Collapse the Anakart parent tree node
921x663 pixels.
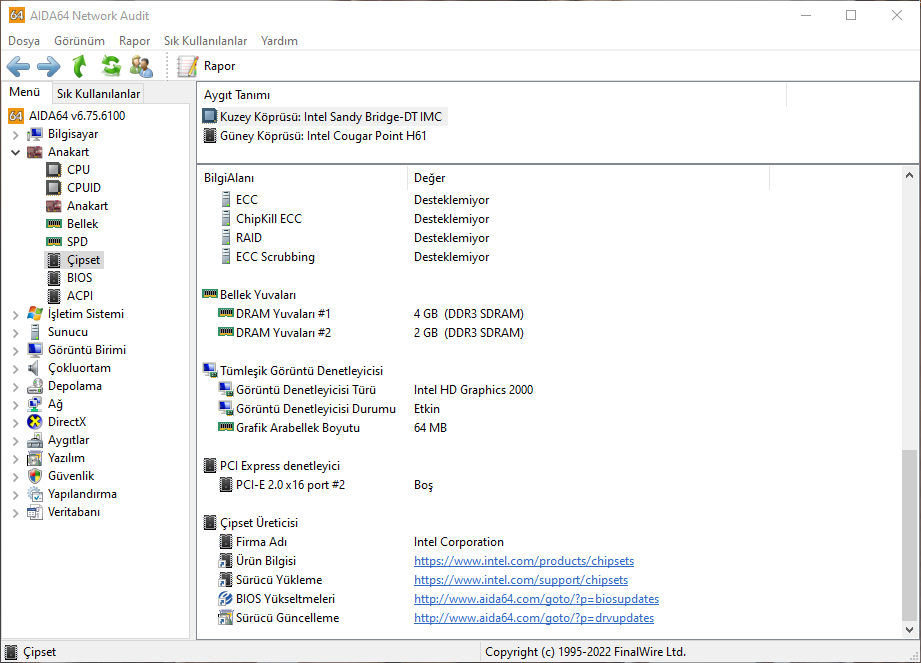pyautogui.click(x=16, y=152)
